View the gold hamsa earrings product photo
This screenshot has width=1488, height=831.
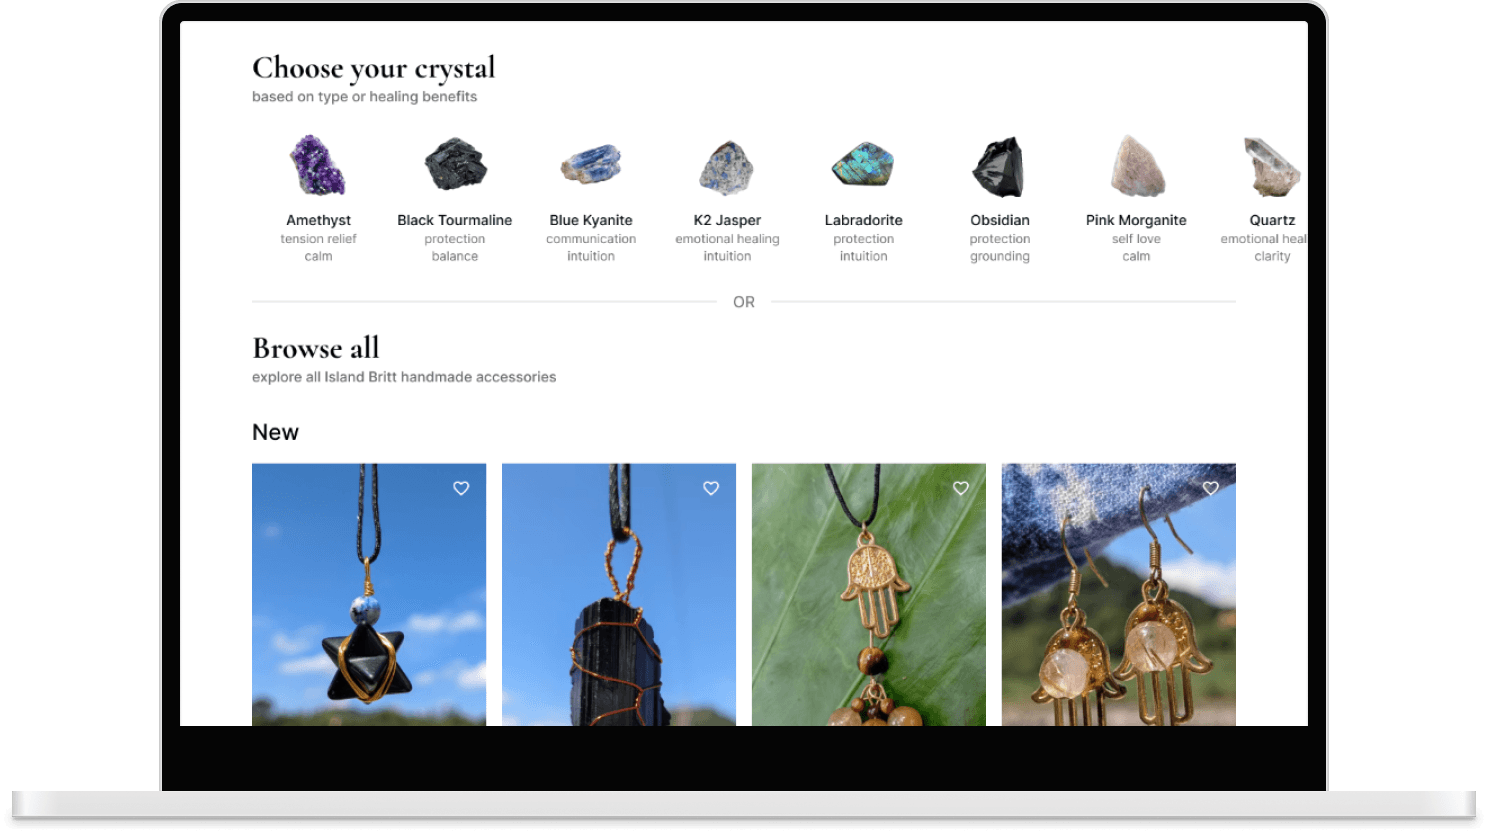point(1119,594)
